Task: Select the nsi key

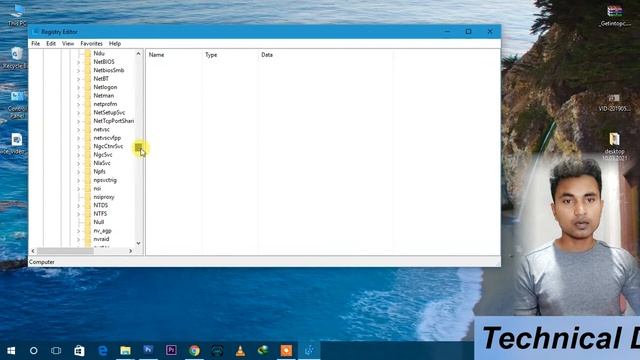Action: pos(97,189)
